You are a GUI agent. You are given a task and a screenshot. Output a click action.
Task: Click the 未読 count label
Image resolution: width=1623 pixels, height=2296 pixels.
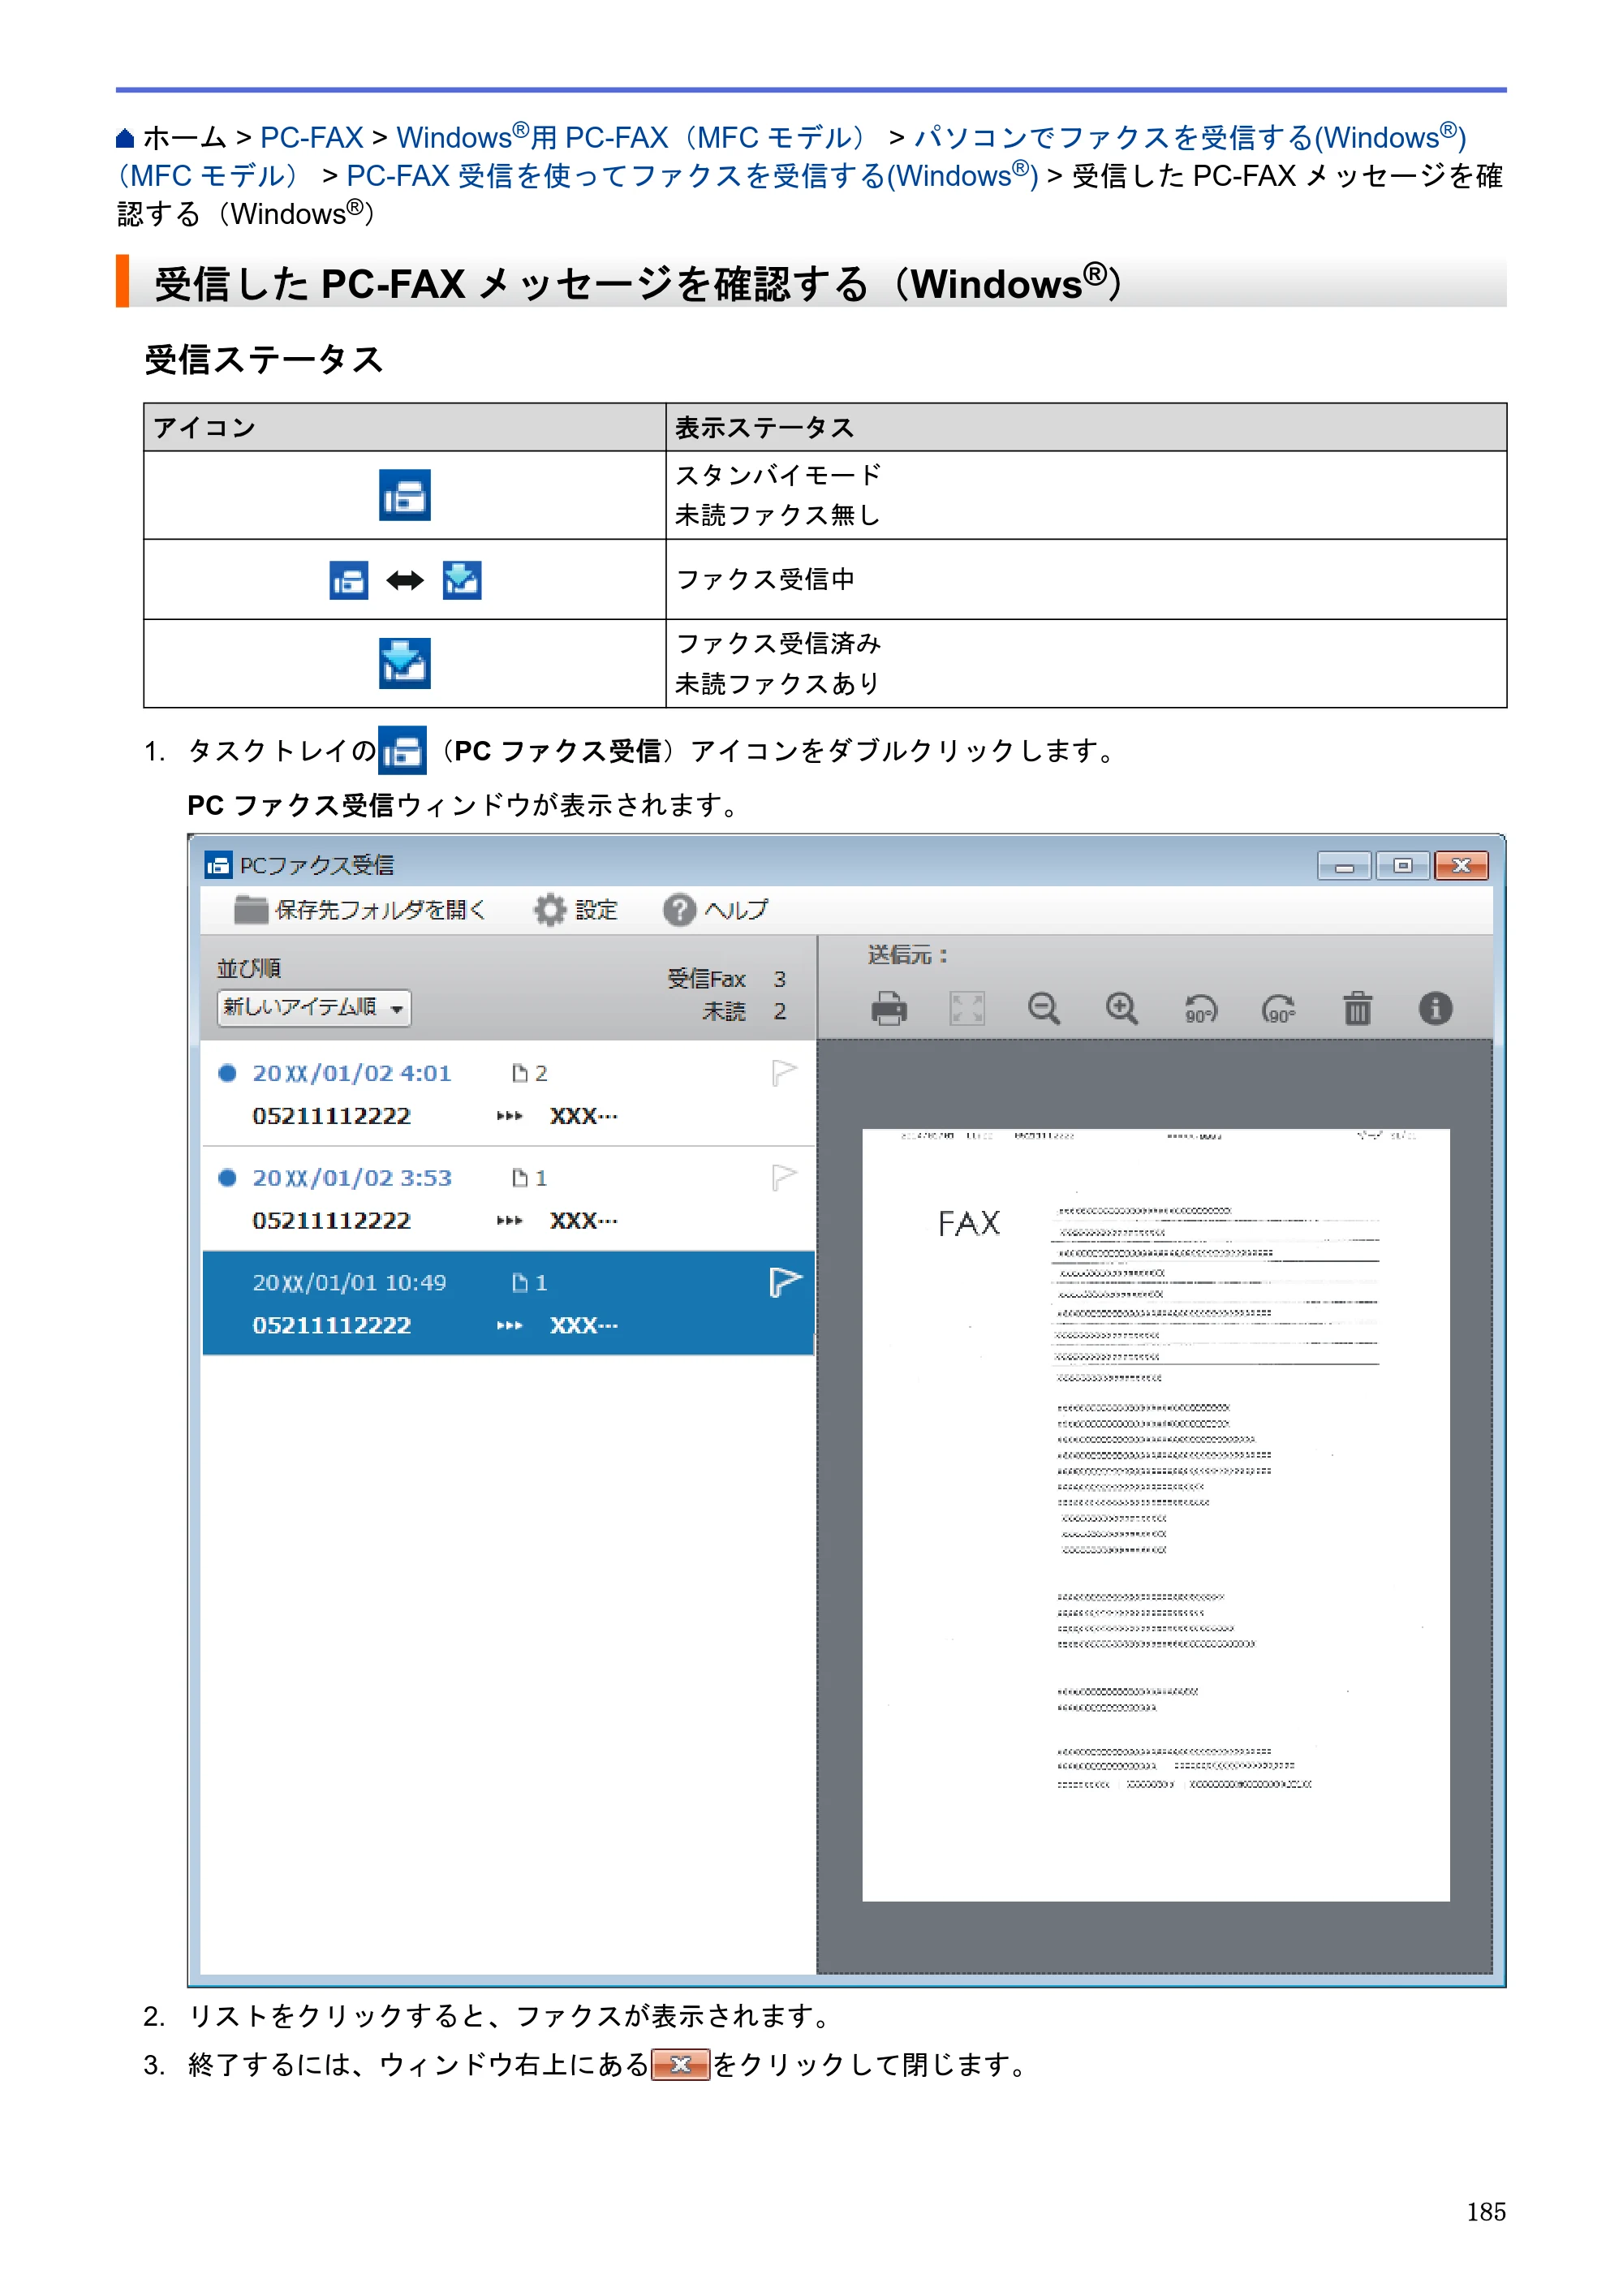(x=724, y=1011)
